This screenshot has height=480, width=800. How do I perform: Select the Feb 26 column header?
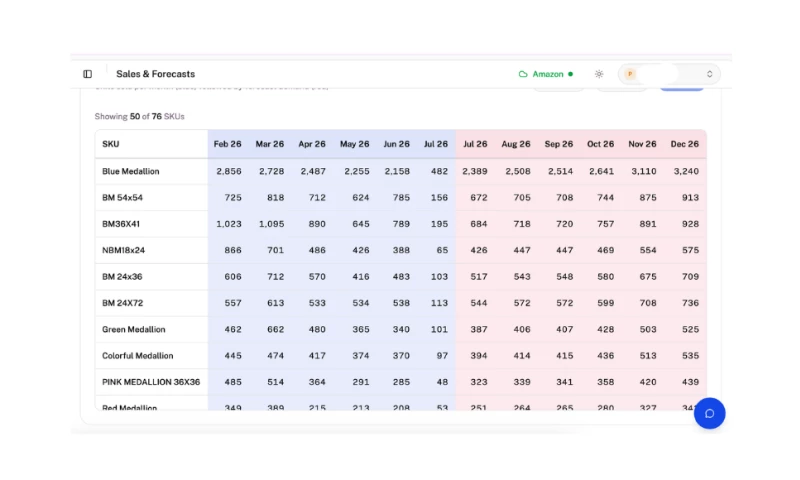pos(228,144)
